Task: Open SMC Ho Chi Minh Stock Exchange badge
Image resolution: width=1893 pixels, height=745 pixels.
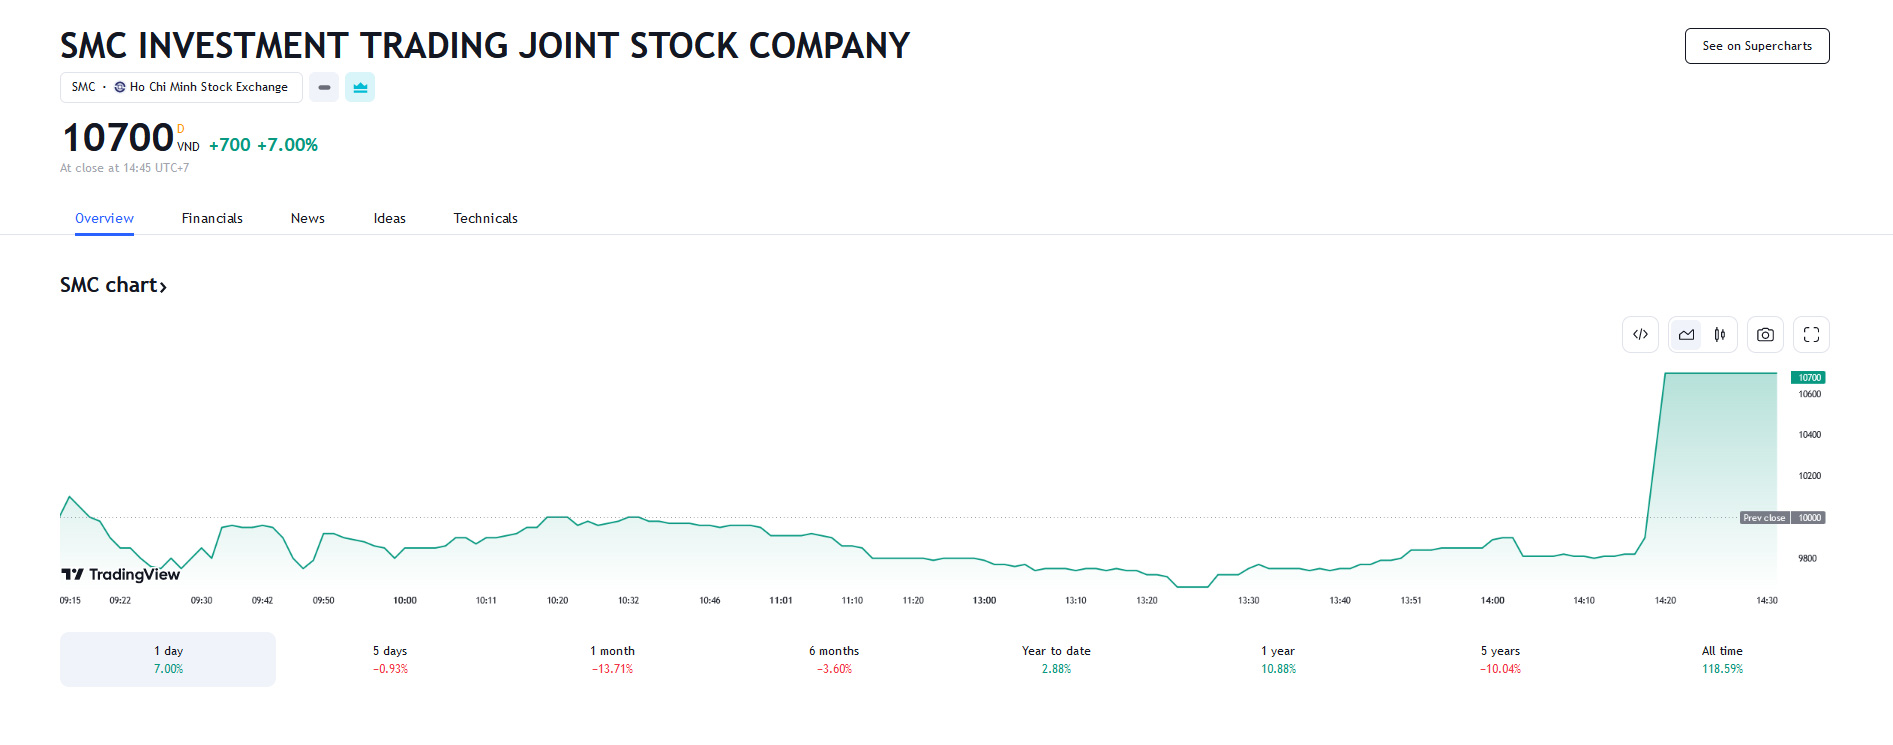Action: pos(181,87)
